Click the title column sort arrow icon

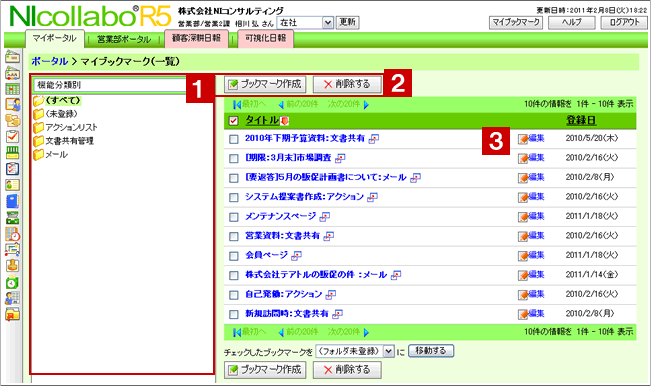coord(284,121)
